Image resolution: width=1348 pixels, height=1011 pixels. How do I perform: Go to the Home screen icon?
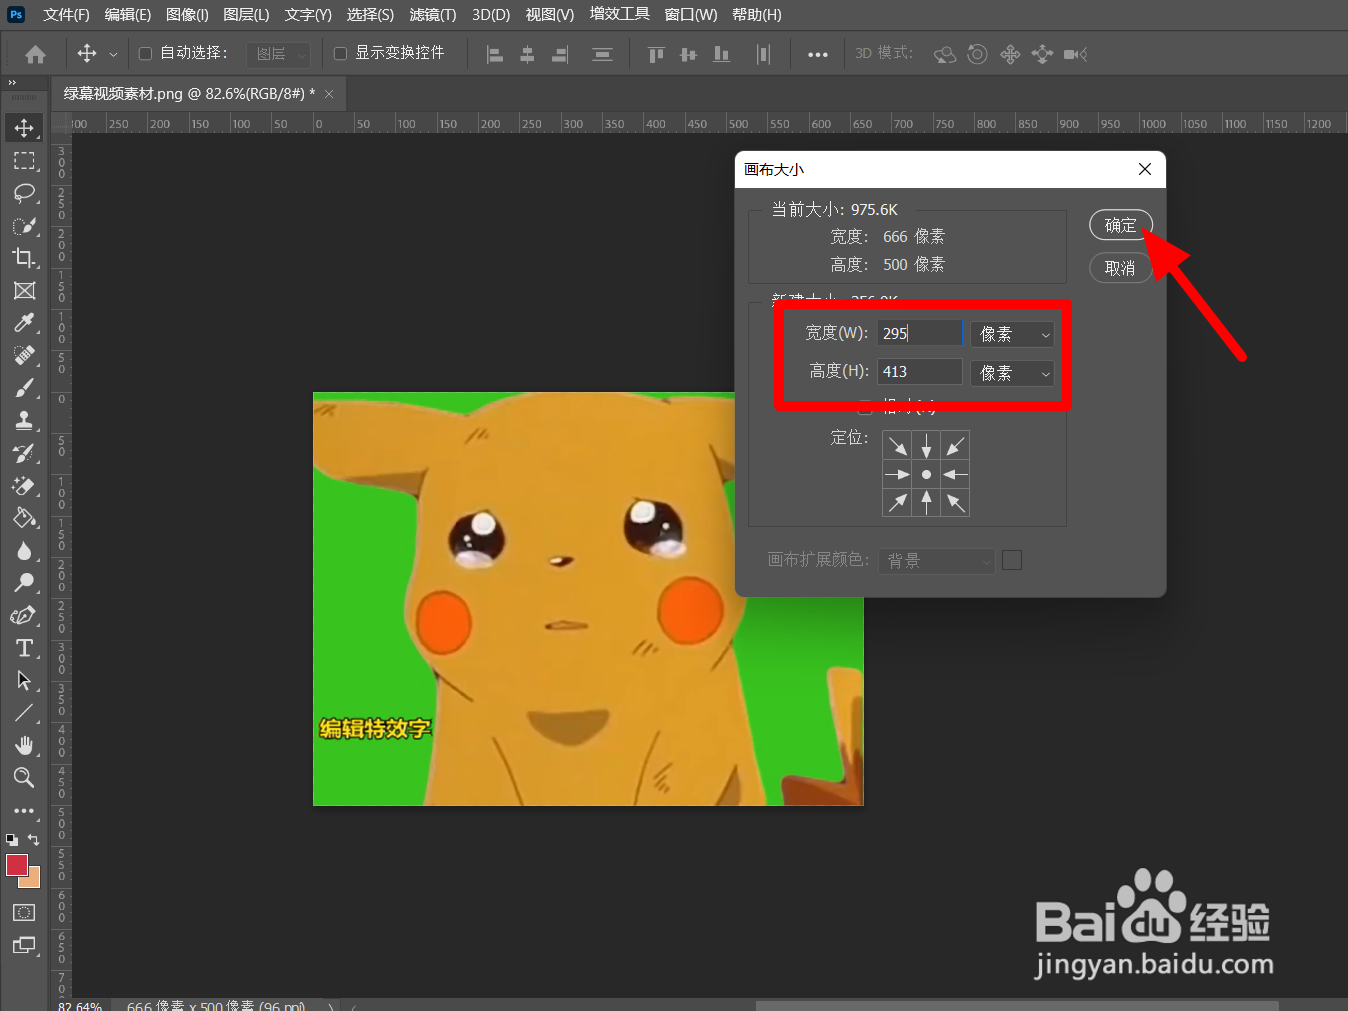click(35, 54)
